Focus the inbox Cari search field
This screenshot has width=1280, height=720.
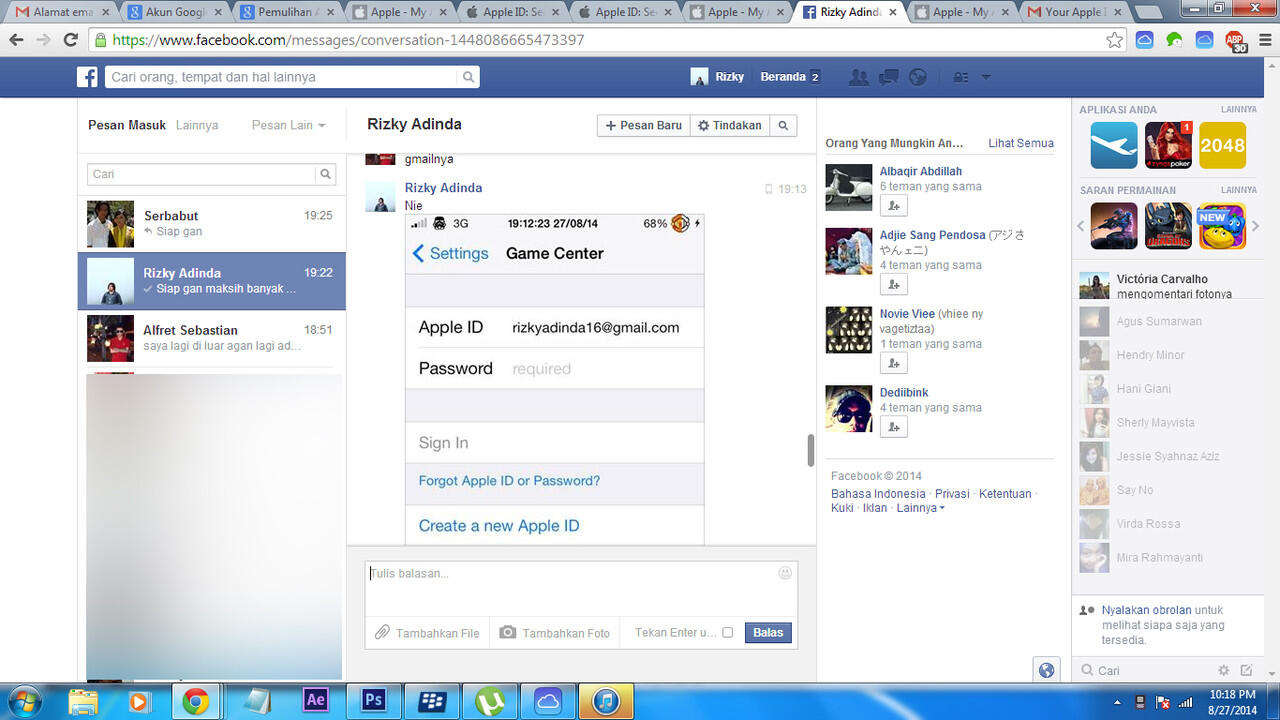[202, 174]
